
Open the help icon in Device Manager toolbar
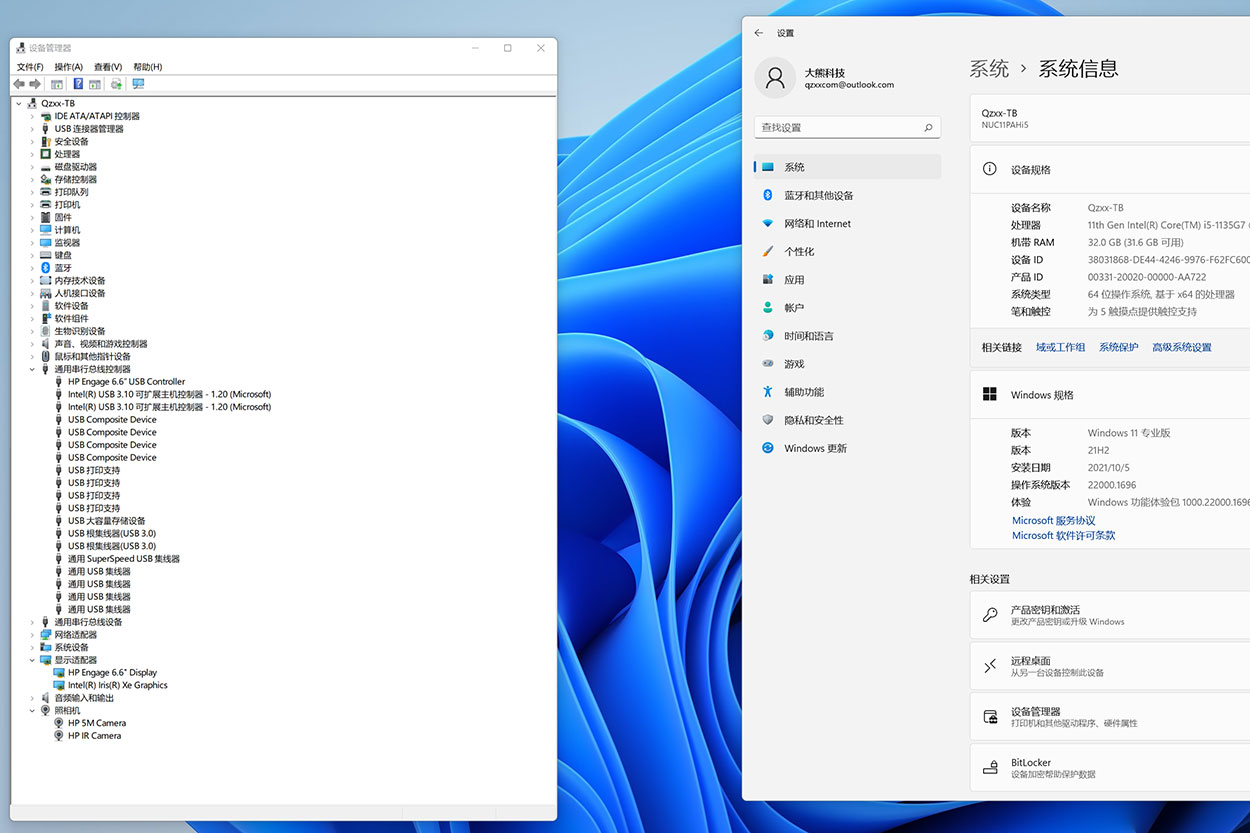78,85
